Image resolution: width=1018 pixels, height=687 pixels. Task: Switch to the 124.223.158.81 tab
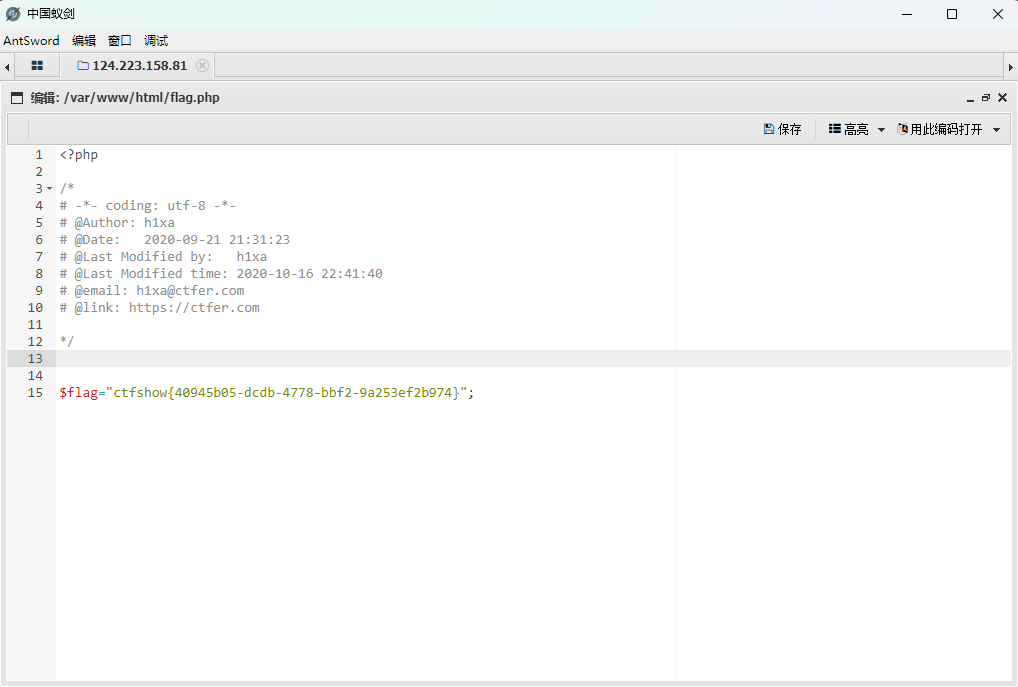coord(139,66)
